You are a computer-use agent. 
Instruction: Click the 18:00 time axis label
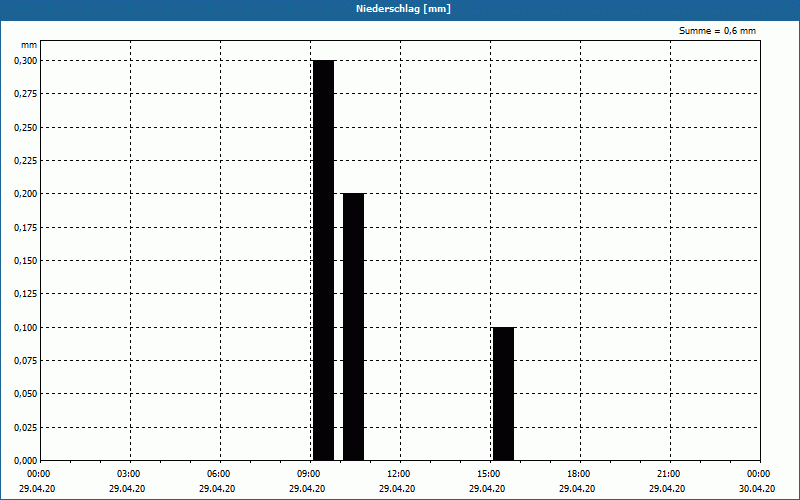pyautogui.click(x=580, y=474)
